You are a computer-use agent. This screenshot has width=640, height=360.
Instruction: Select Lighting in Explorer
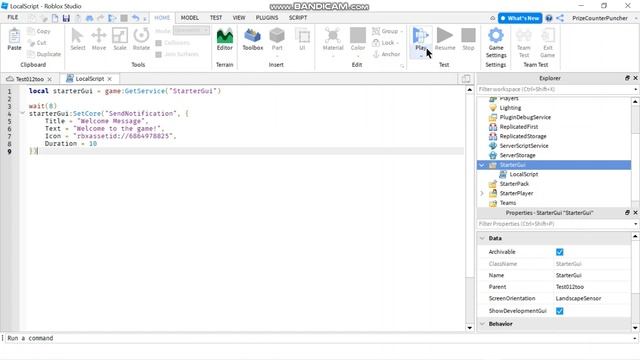(x=510, y=108)
